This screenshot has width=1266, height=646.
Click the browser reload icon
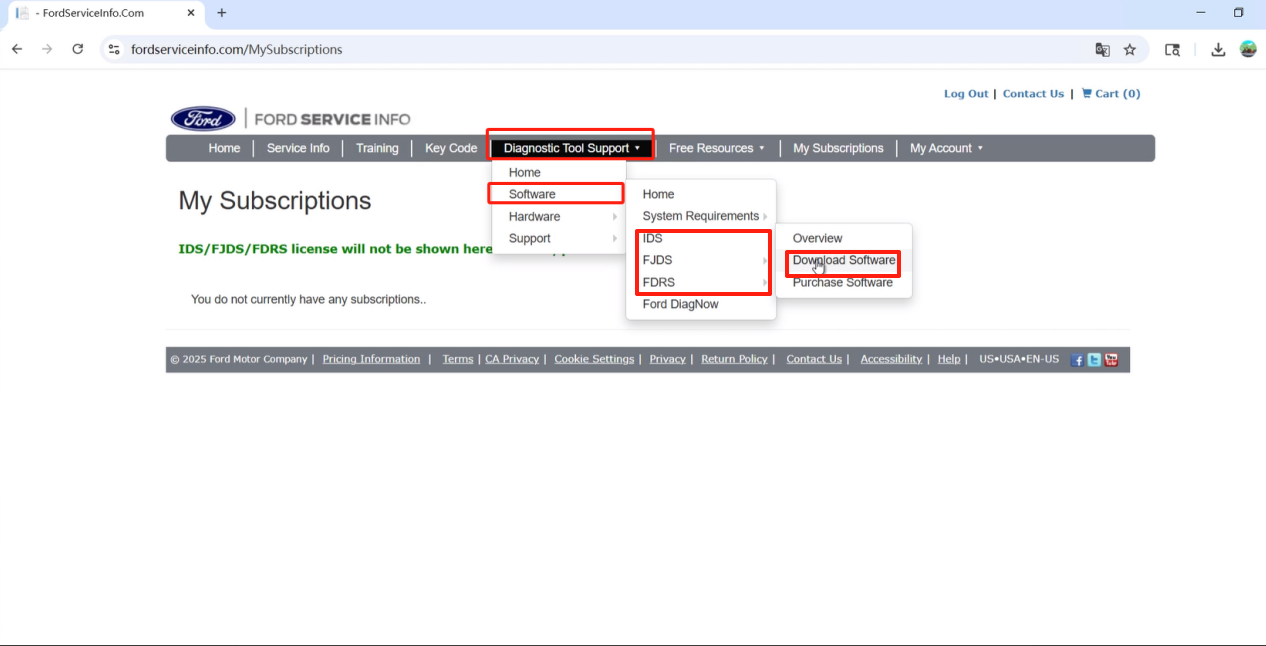tap(77, 49)
